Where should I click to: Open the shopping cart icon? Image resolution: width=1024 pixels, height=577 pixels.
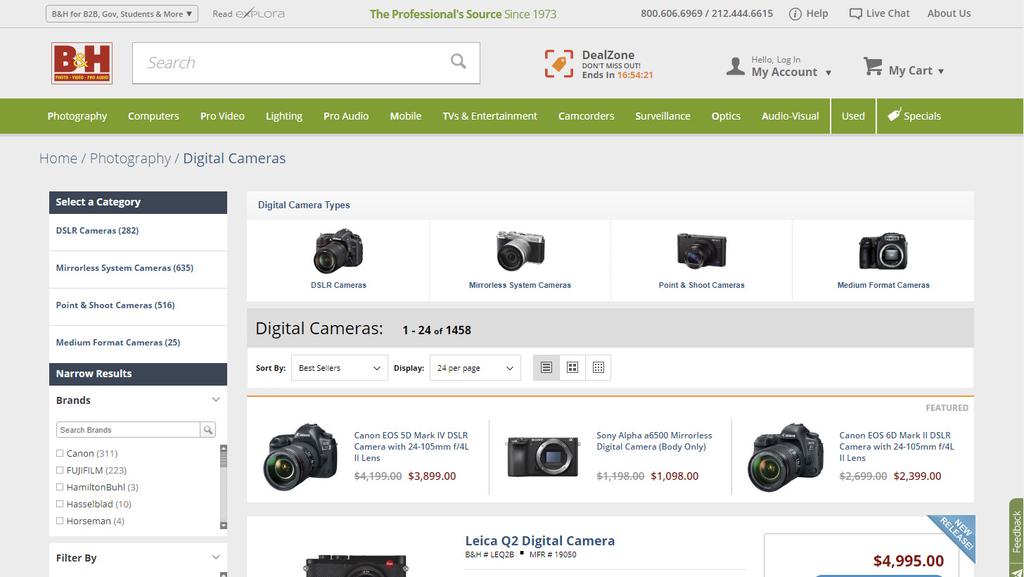click(872, 65)
